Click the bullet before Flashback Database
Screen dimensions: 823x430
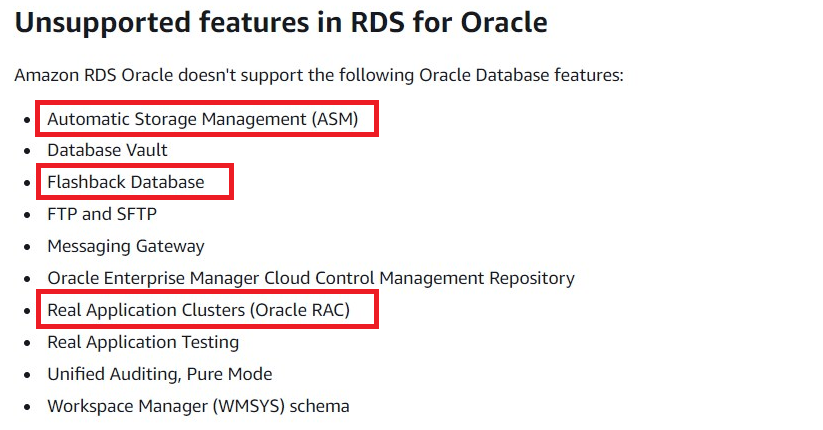click(28, 183)
